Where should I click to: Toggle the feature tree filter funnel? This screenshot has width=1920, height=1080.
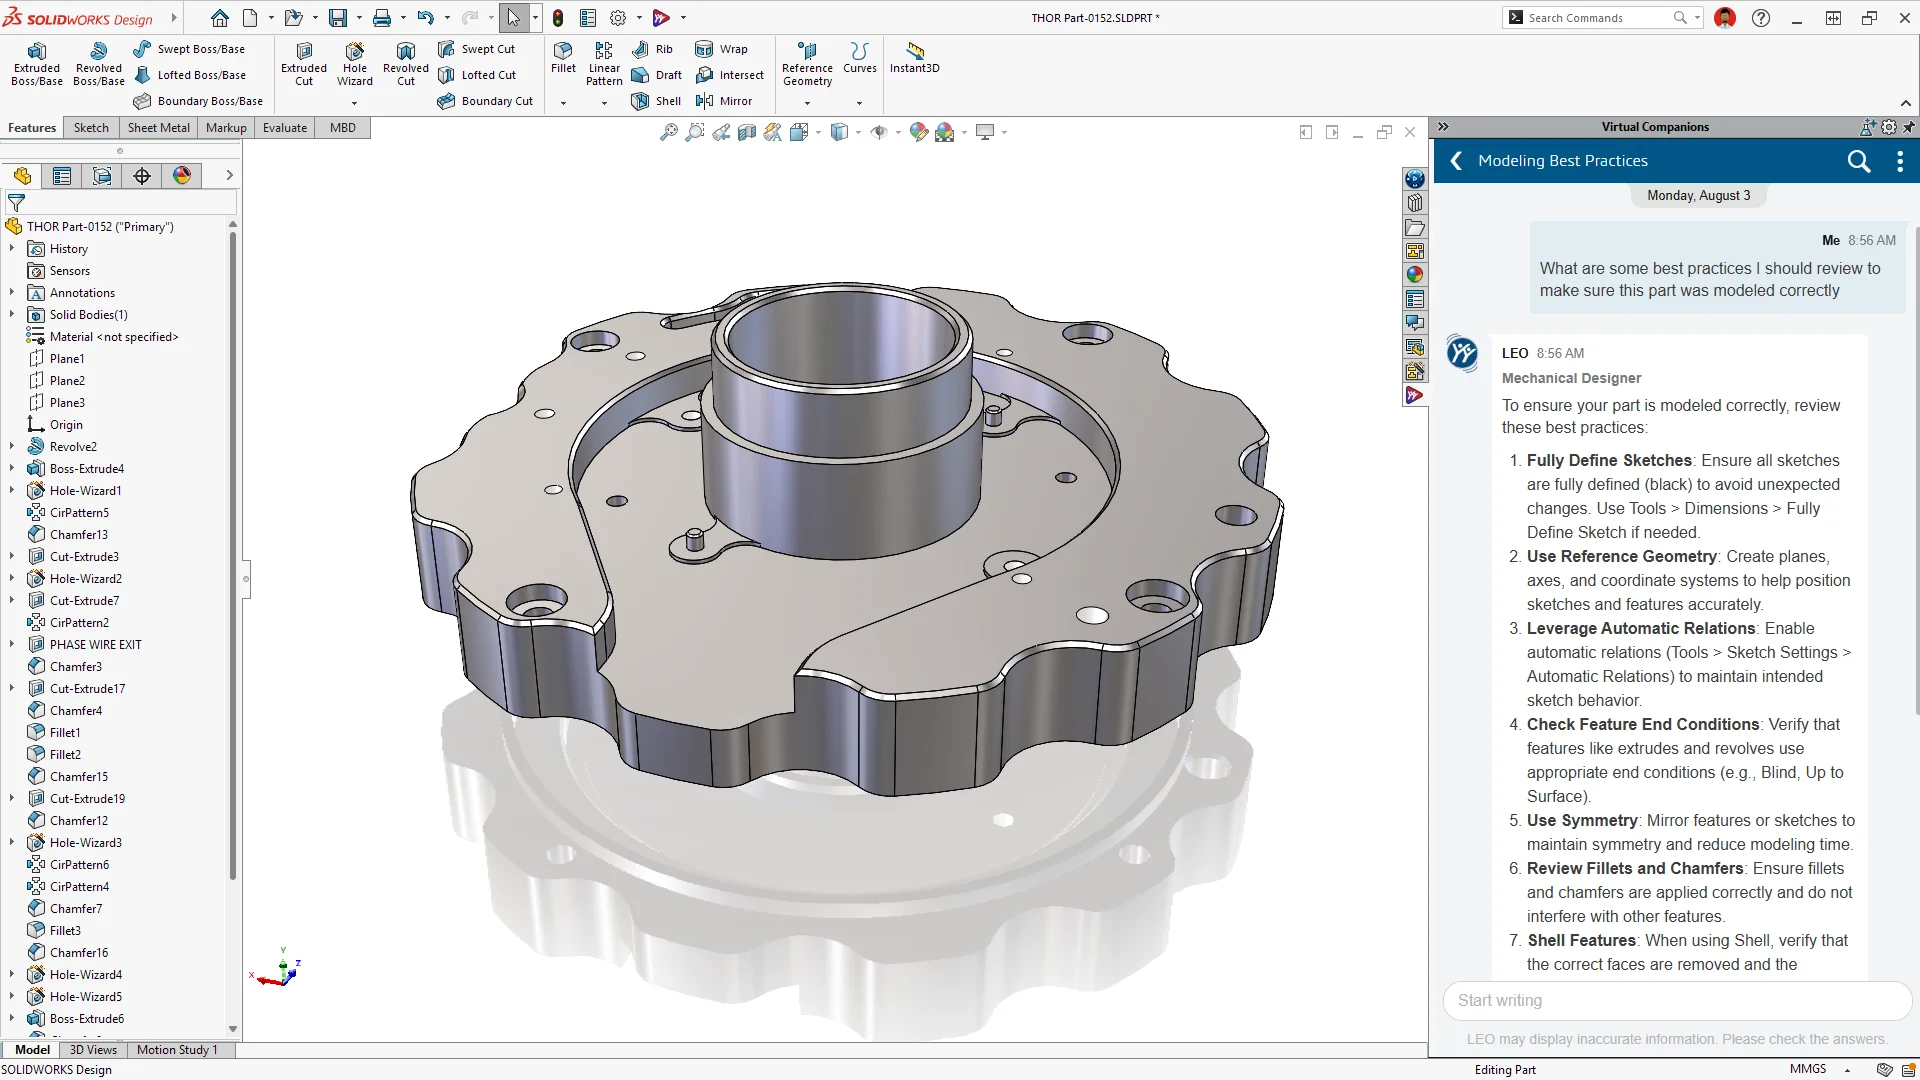[x=16, y=203]
